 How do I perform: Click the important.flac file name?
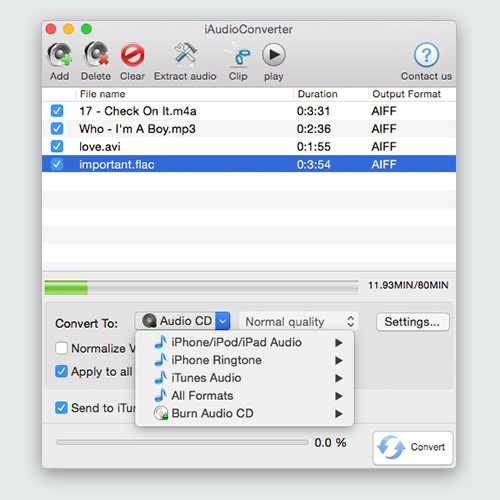(117, 164)
